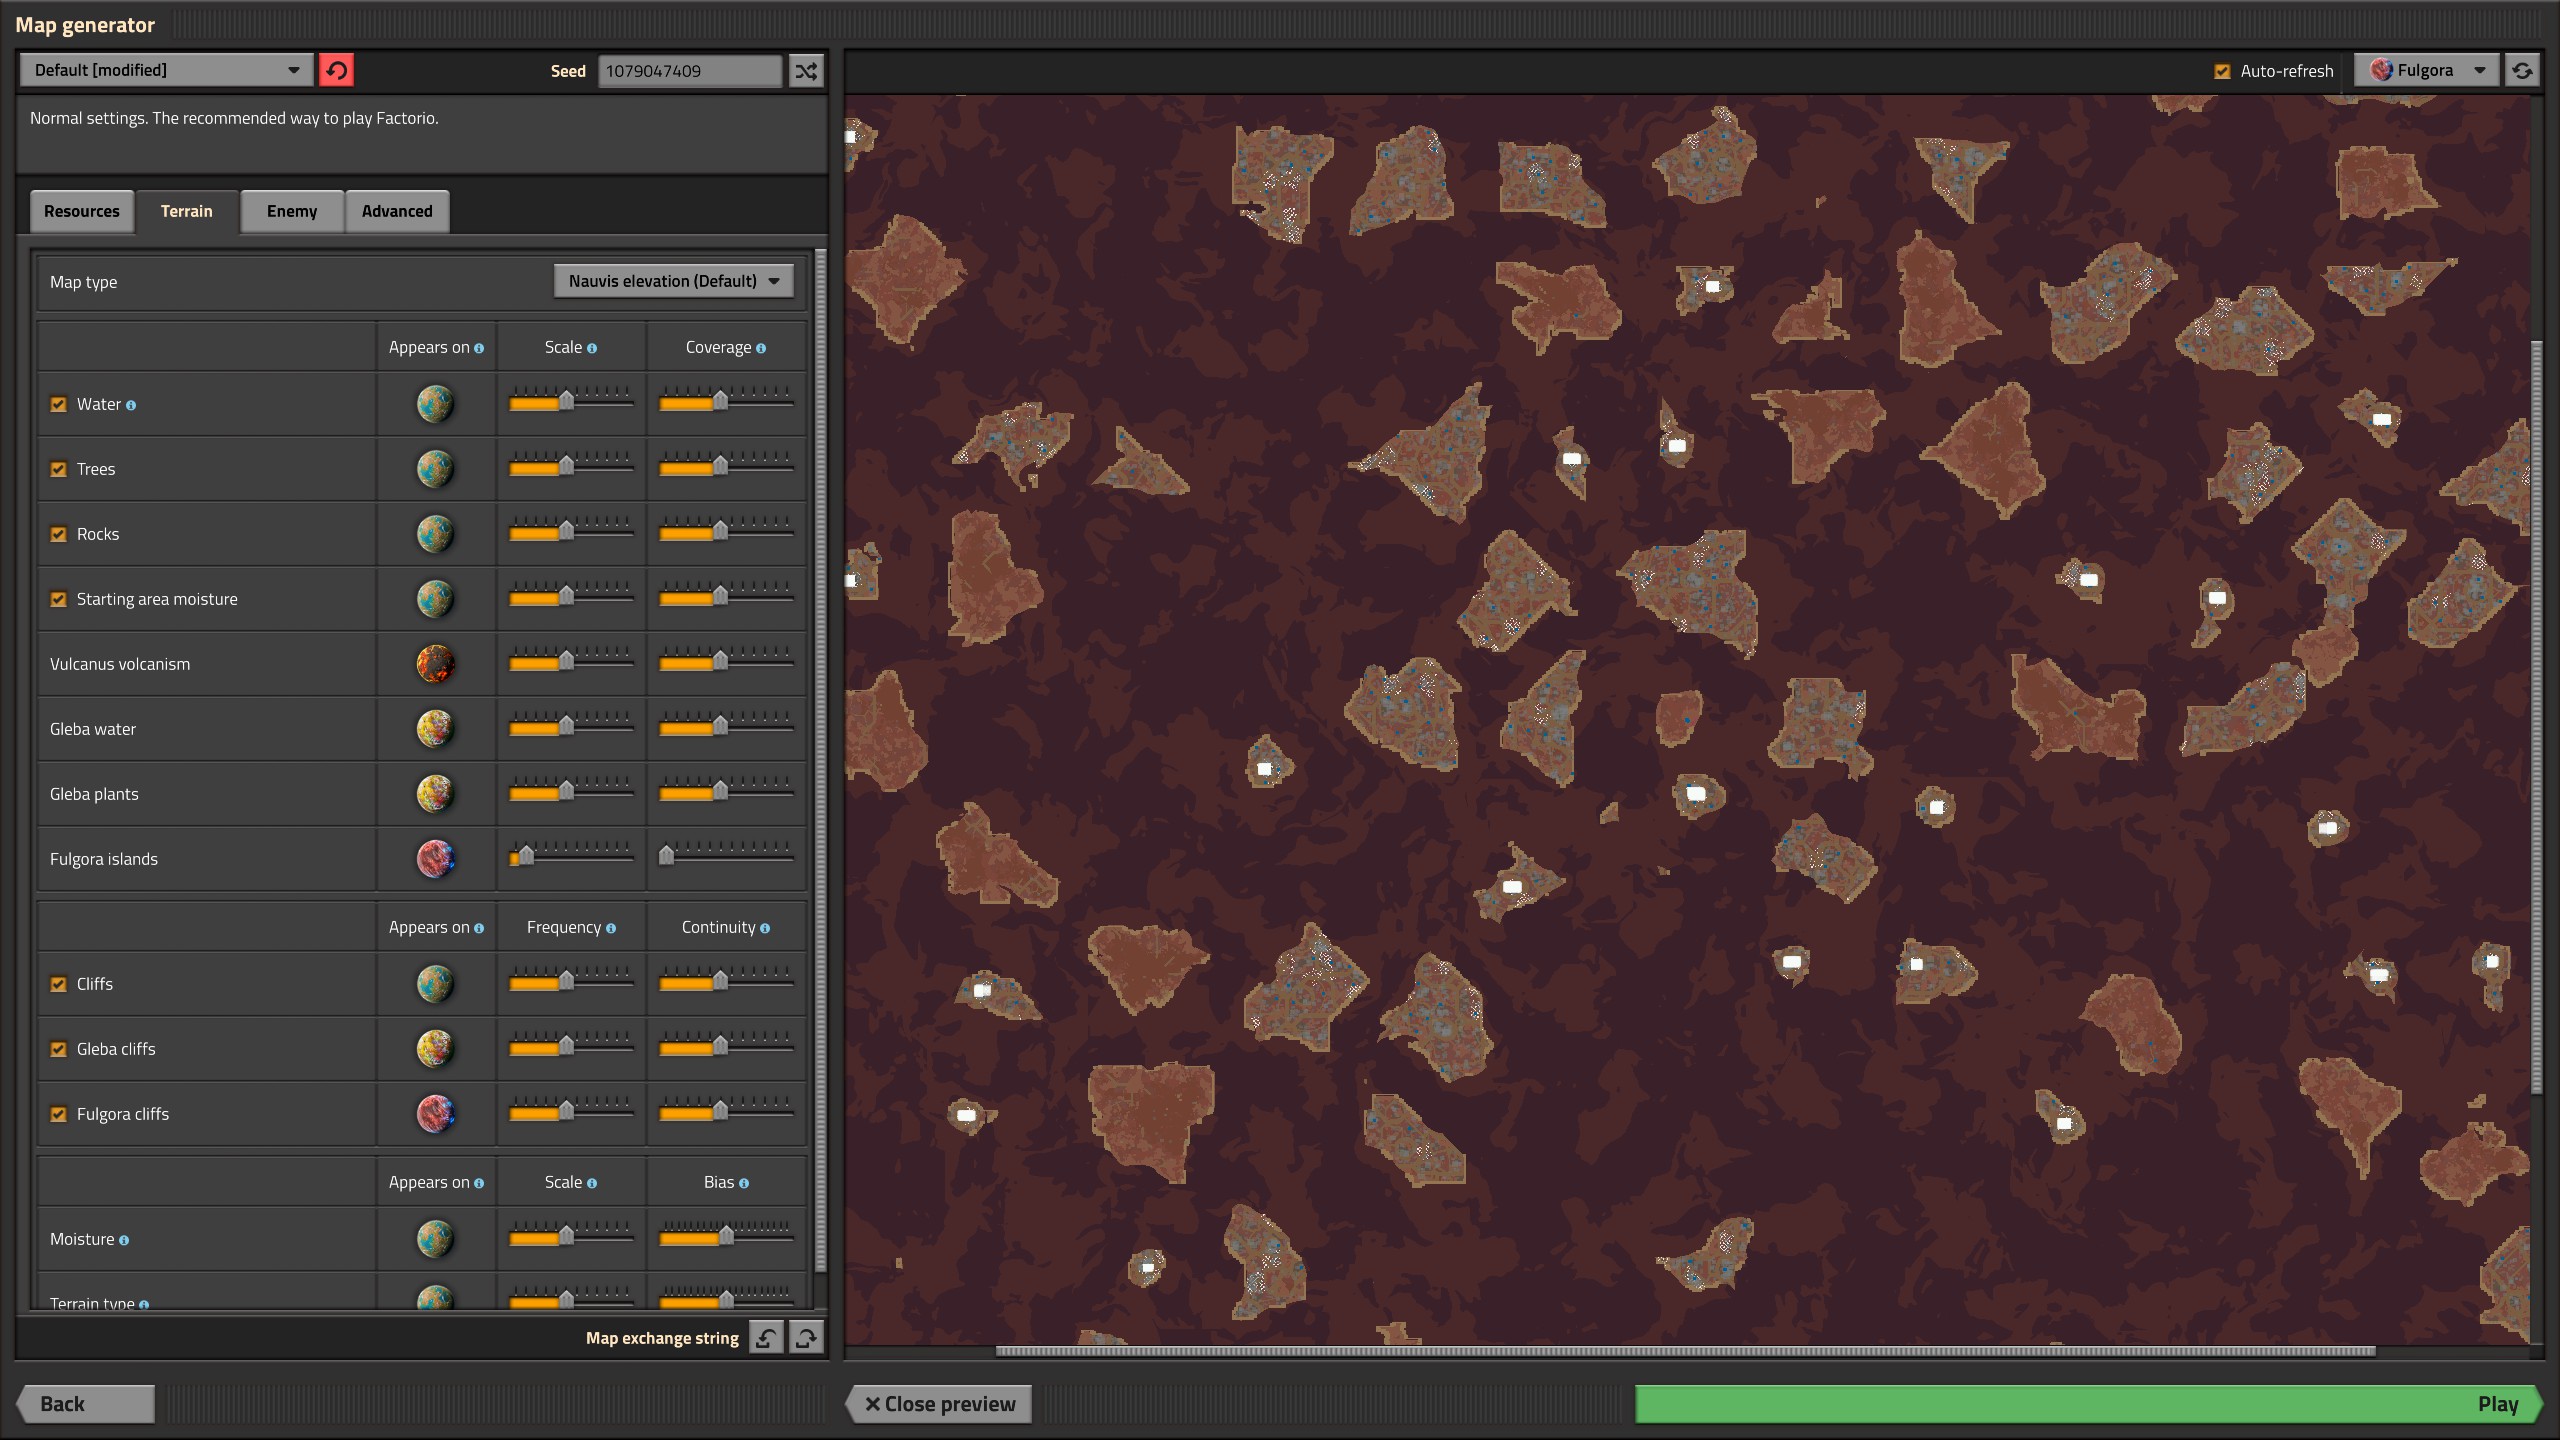Open the Default [modified] preset dropdown
Viewport: 2560px width, 1440px height.
(x=166, y=70)
